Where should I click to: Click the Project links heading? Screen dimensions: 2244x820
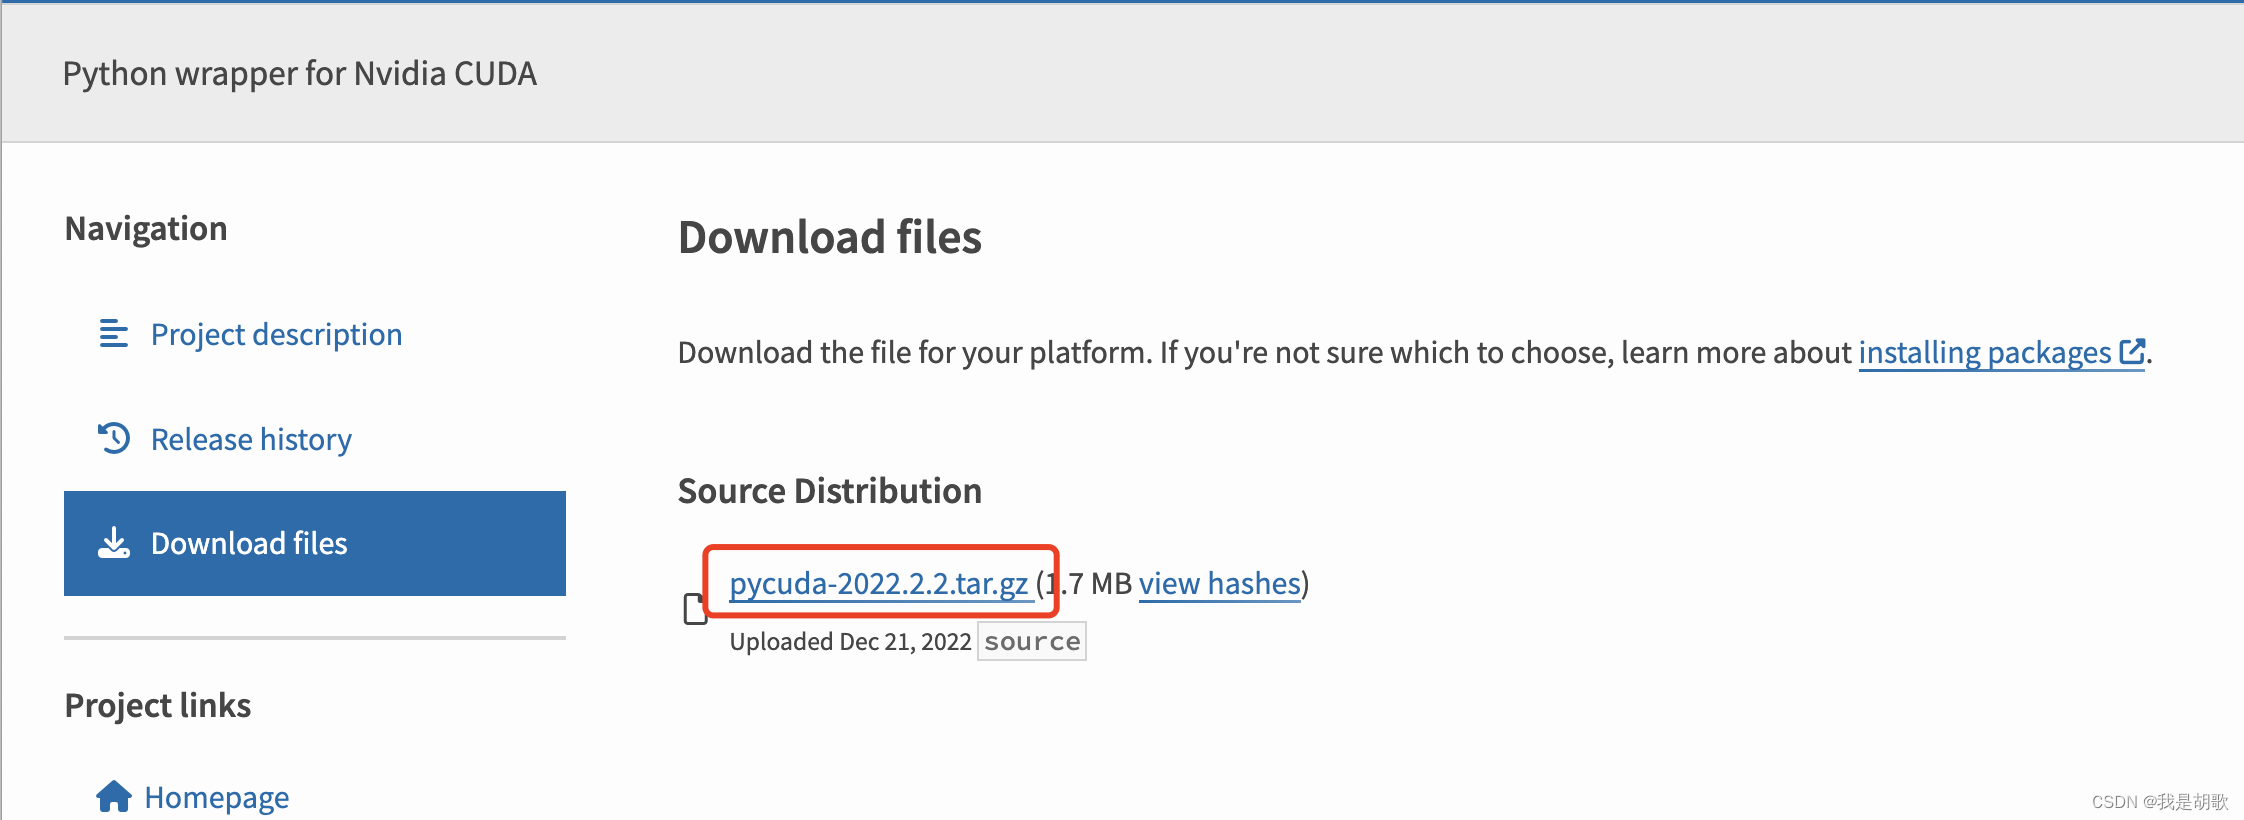(x=158, y=705)
